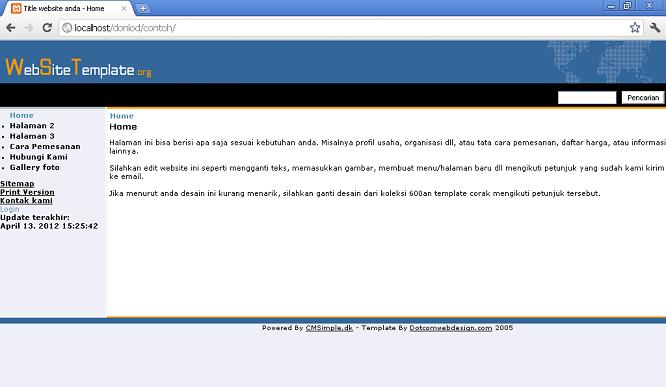Click the paragraph starting 'Halaman ini bisa berisi'
The width and height of the screenshot is (666, 387).
pyautogui.click(x=387, y=147)
